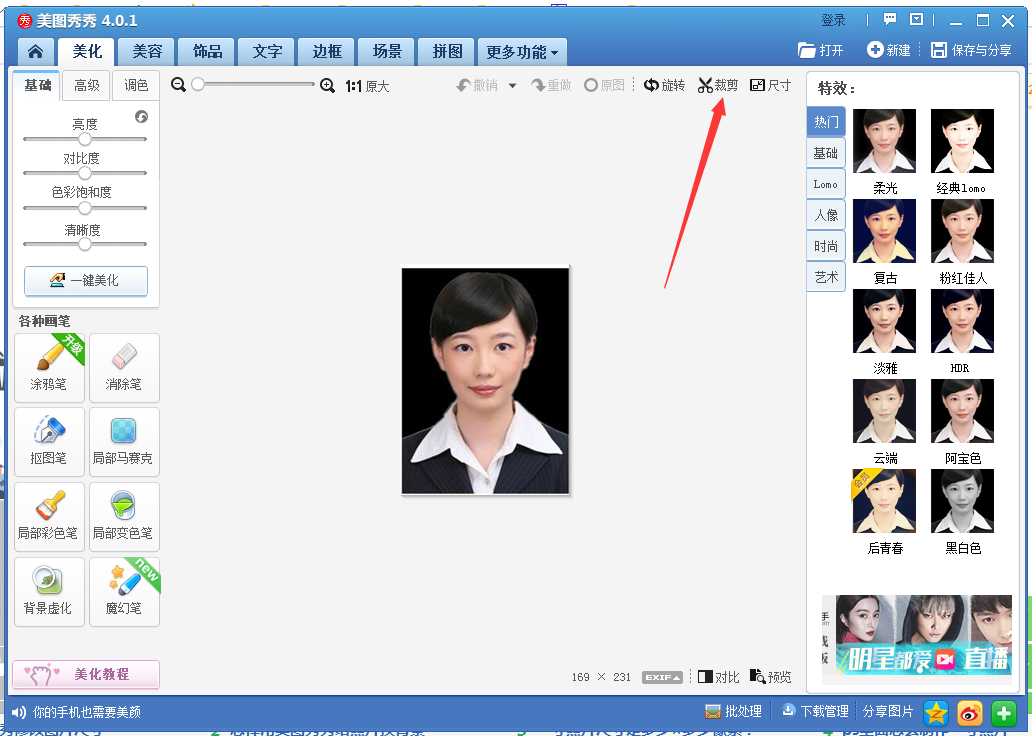Share to Weibo icon

[970, 712]
